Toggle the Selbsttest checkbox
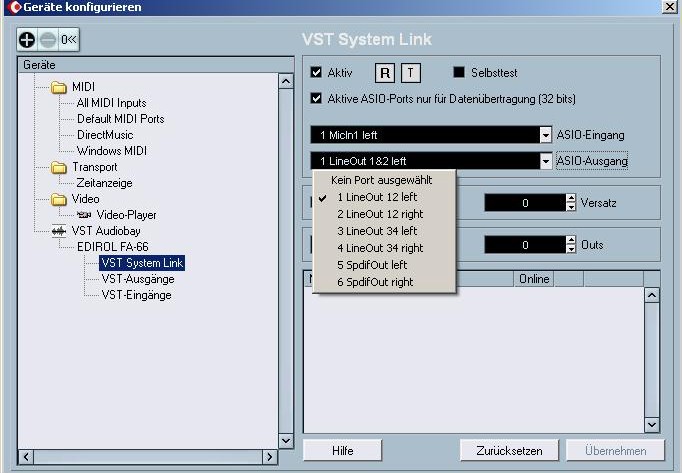The height and width of the screenshot is (473, 682). click(459, 72)
